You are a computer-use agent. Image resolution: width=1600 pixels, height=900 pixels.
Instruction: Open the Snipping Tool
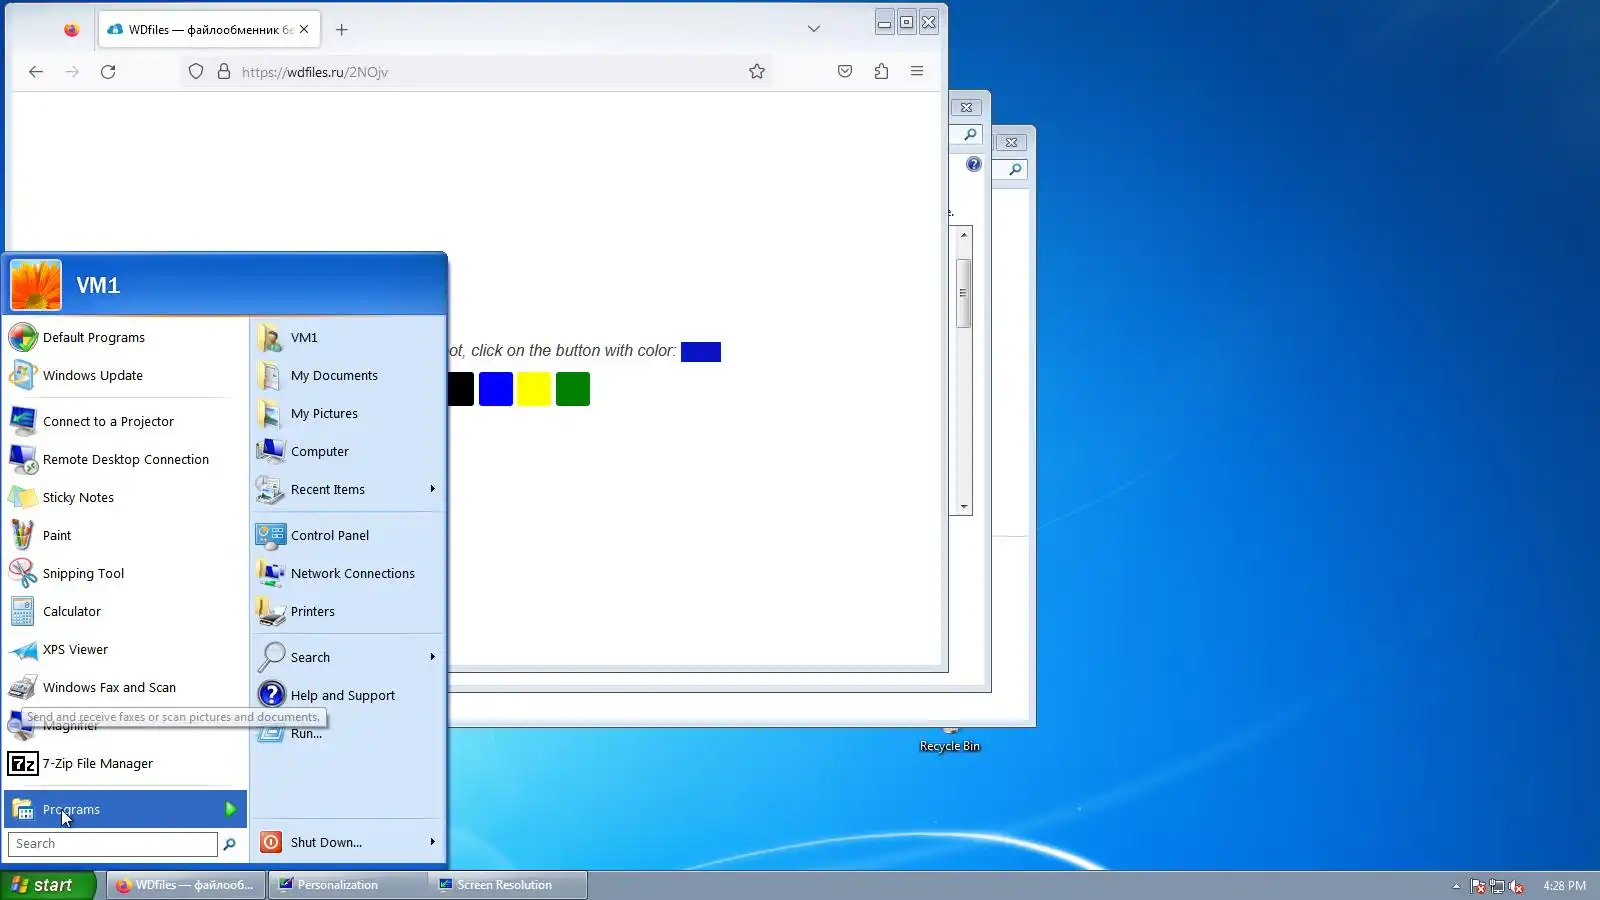pos(125,573)
